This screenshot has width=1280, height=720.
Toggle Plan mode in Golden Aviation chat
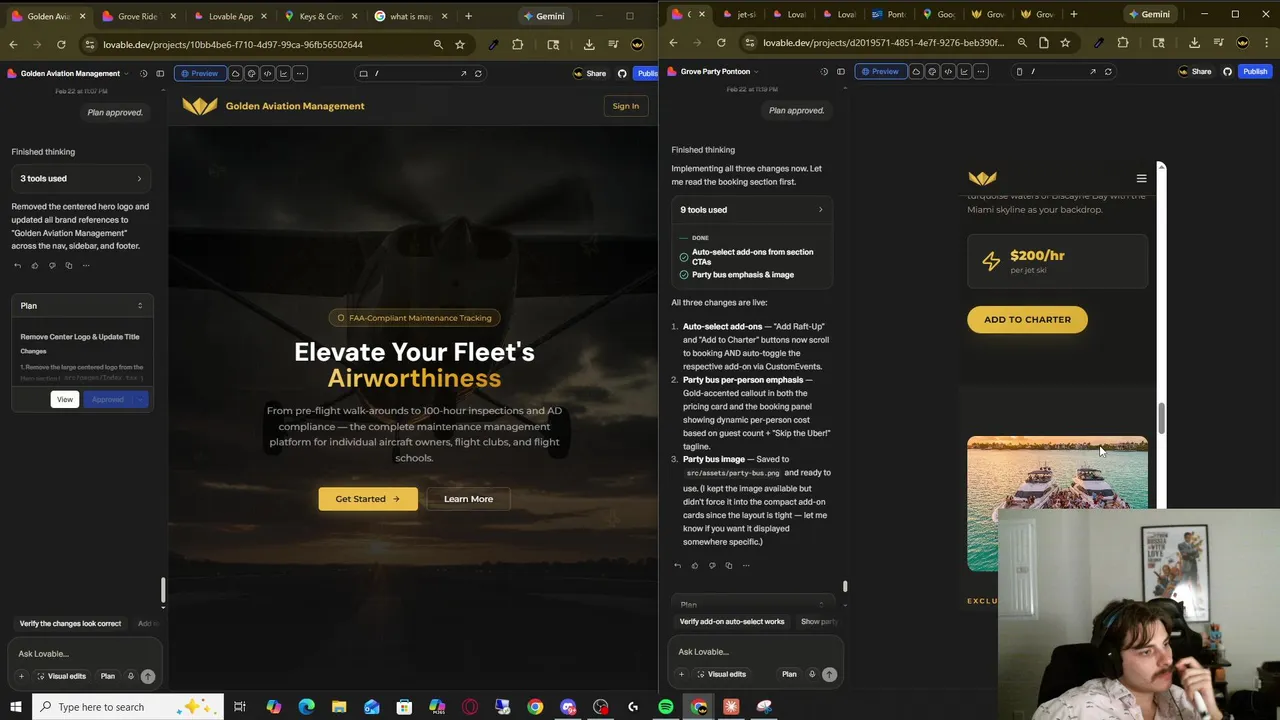[x=107, y=676]
